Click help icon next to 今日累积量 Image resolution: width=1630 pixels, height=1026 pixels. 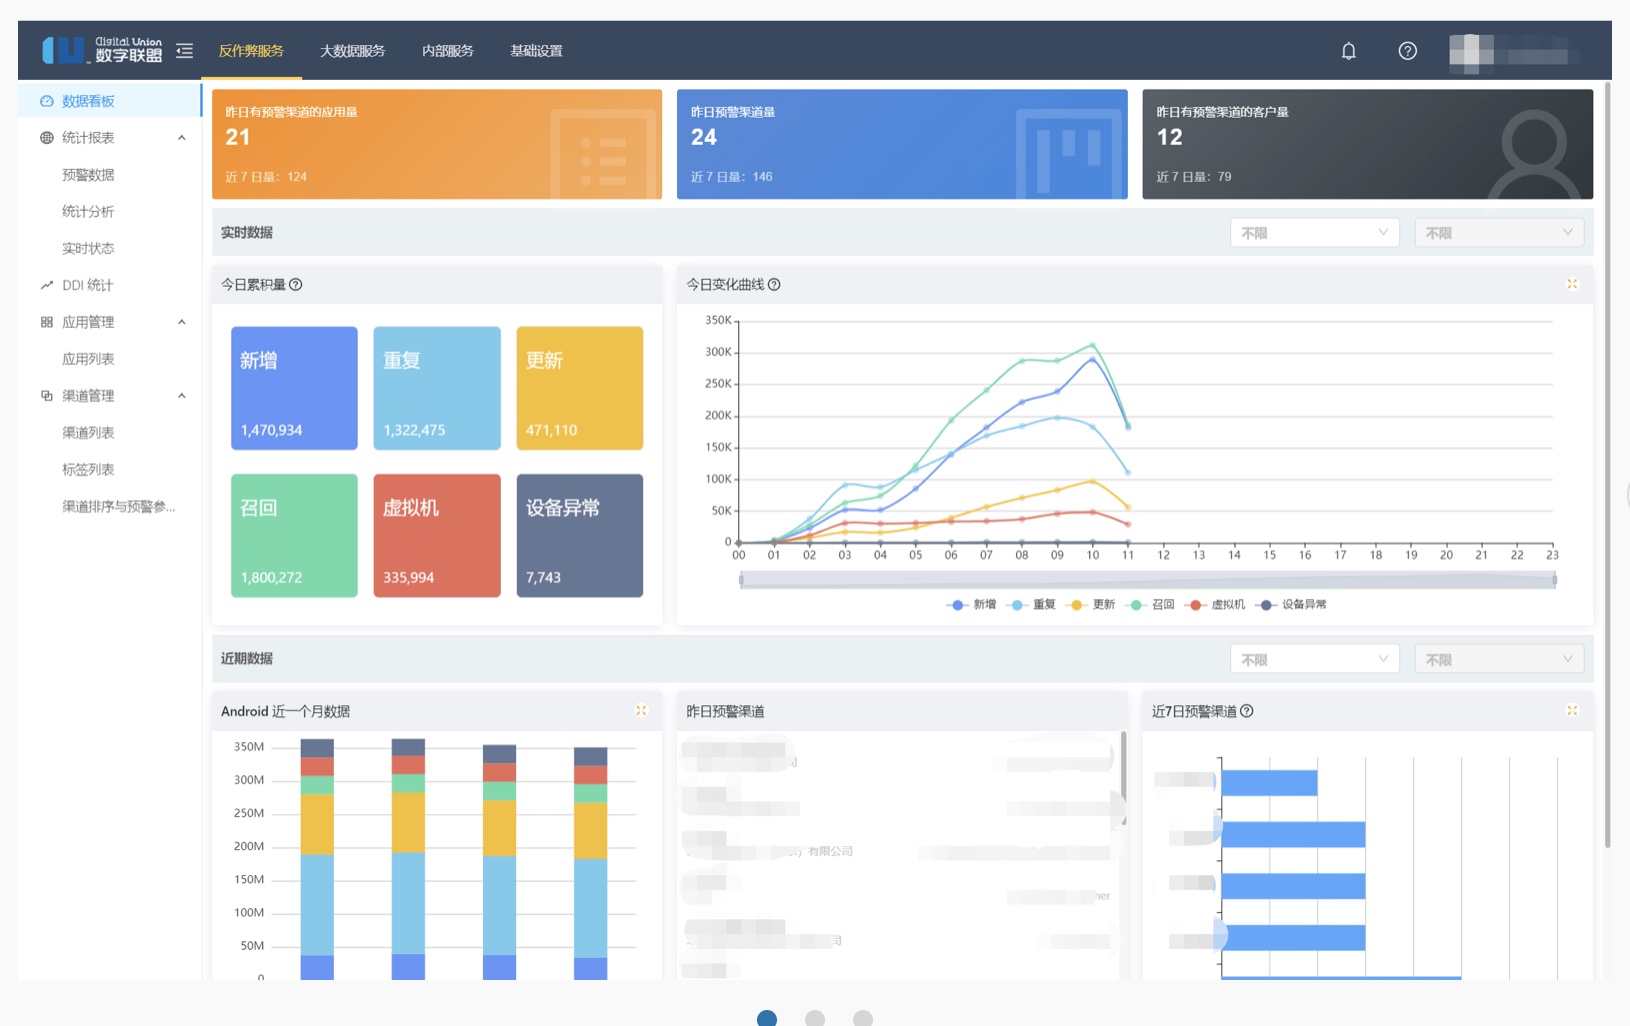point(296,285)
